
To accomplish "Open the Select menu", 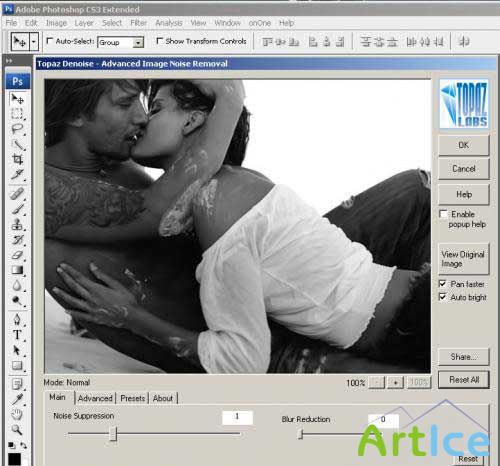I will coord(112,23).
